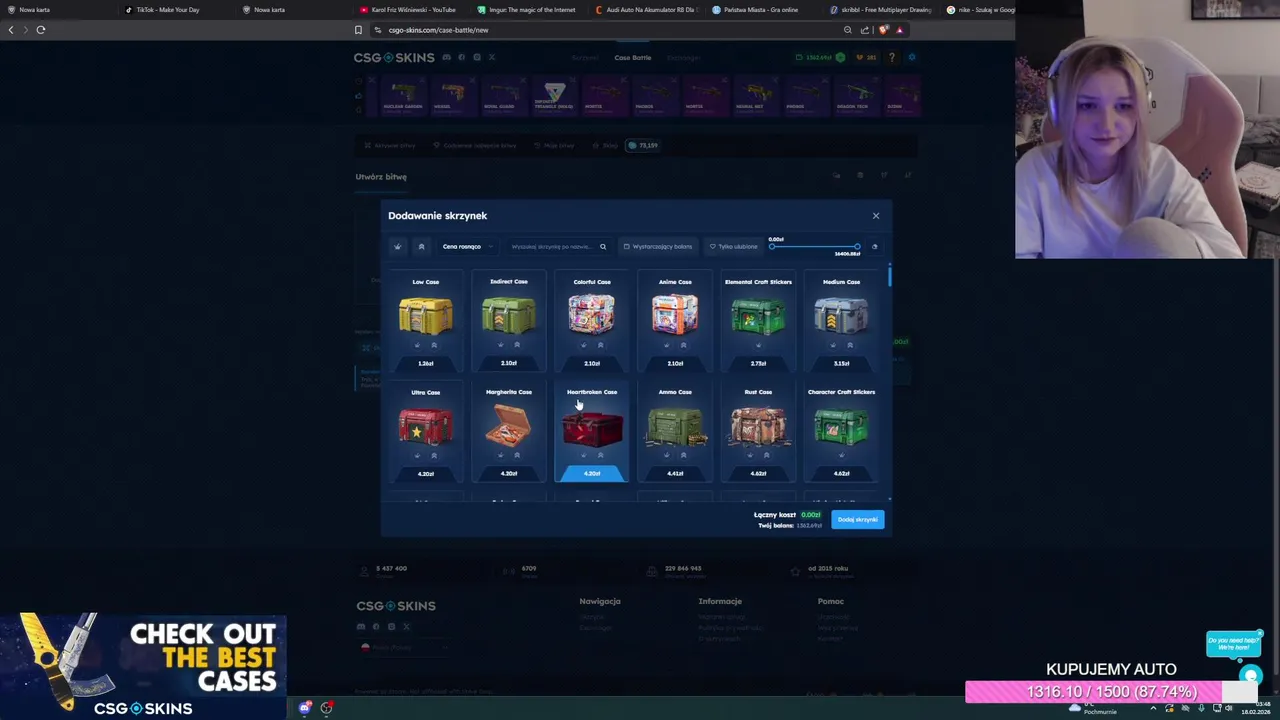Click the maximum price slider handle
The width and height of the screenshot is (1280, 720).
coord(857,246)
